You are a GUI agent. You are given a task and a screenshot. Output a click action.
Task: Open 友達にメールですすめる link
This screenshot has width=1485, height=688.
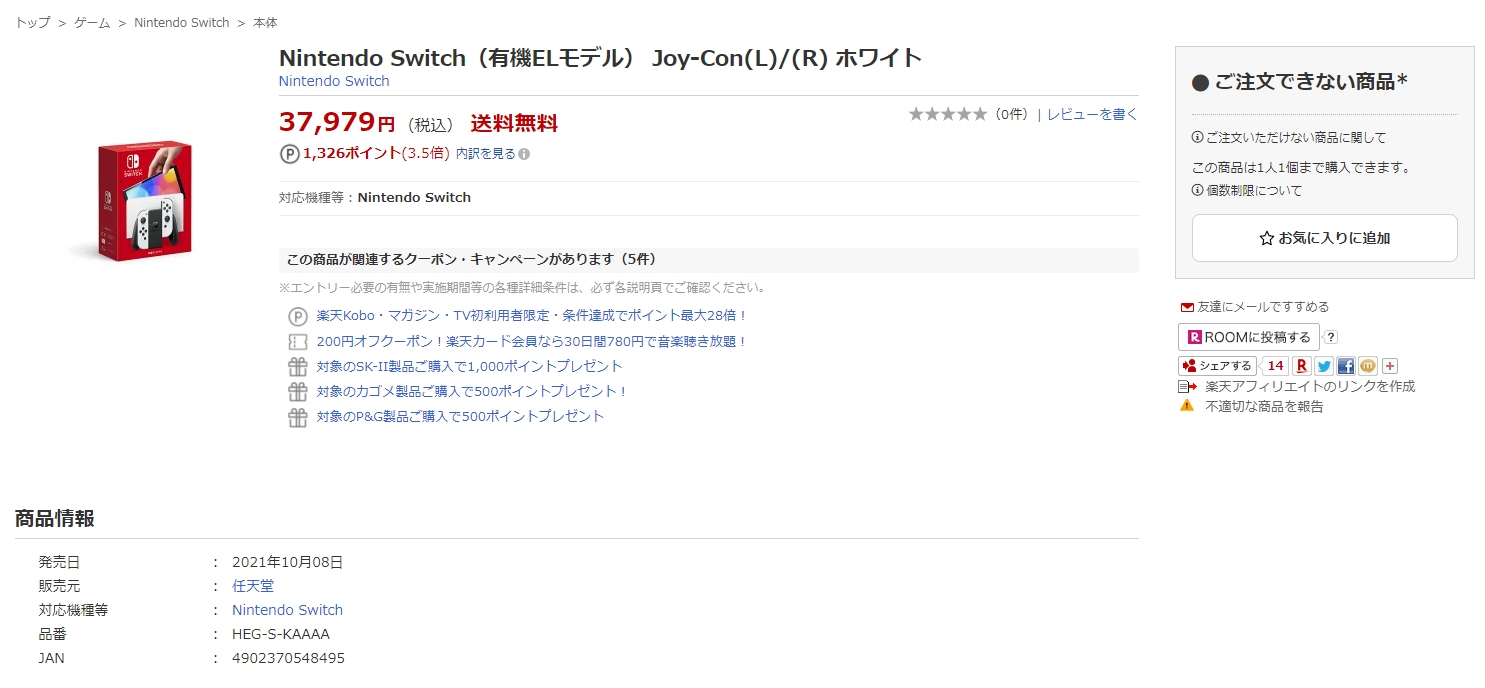[x=1263, y=307]
